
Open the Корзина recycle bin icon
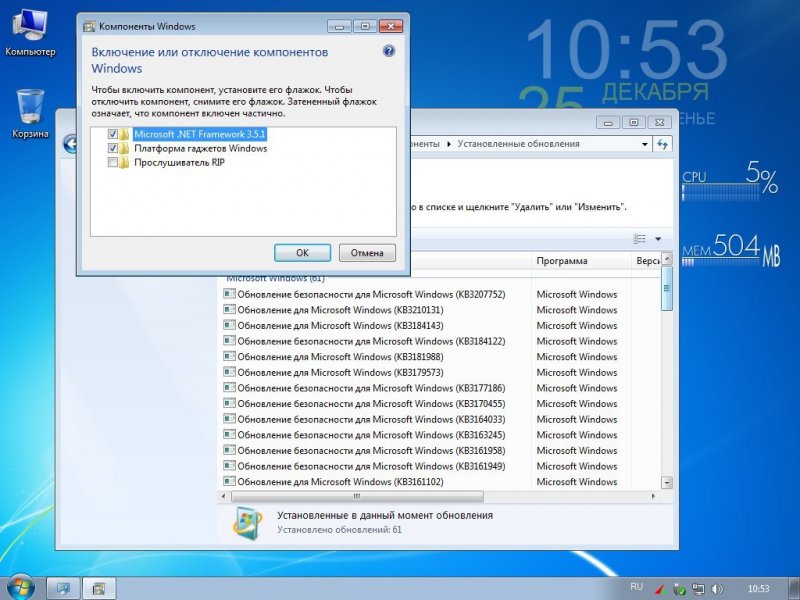[x=30, y=113]
